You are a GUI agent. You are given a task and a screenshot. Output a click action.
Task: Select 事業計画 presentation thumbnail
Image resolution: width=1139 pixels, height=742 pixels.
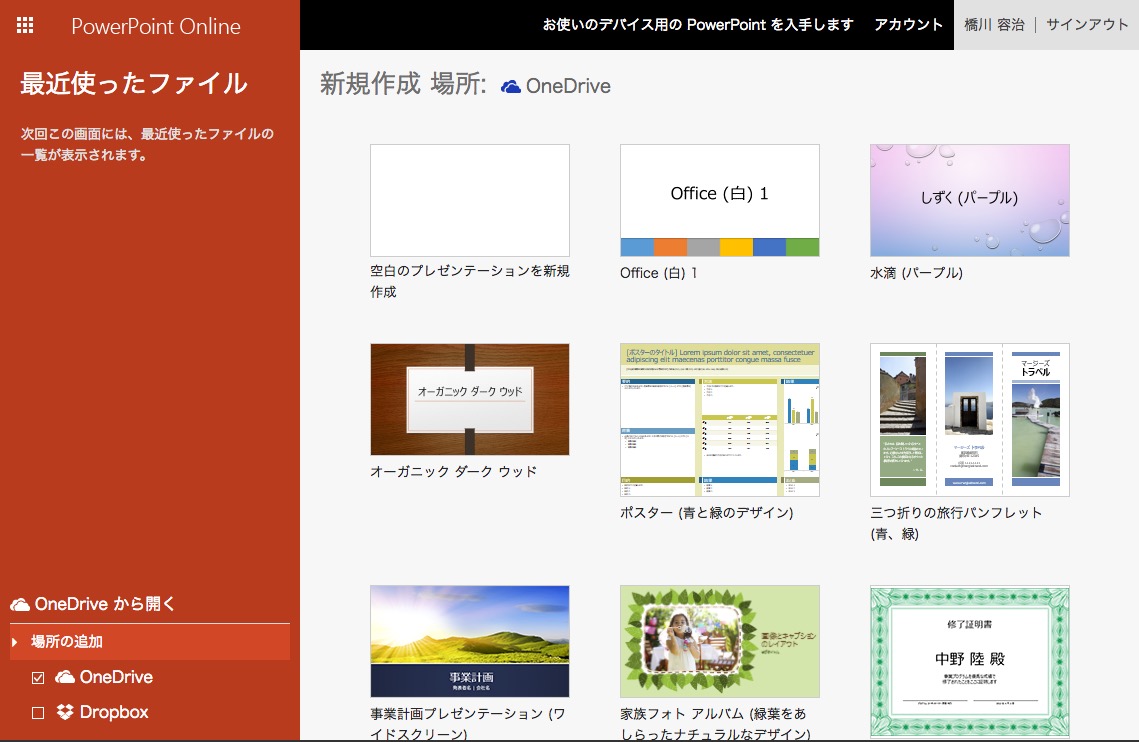(x=470, y=642)
